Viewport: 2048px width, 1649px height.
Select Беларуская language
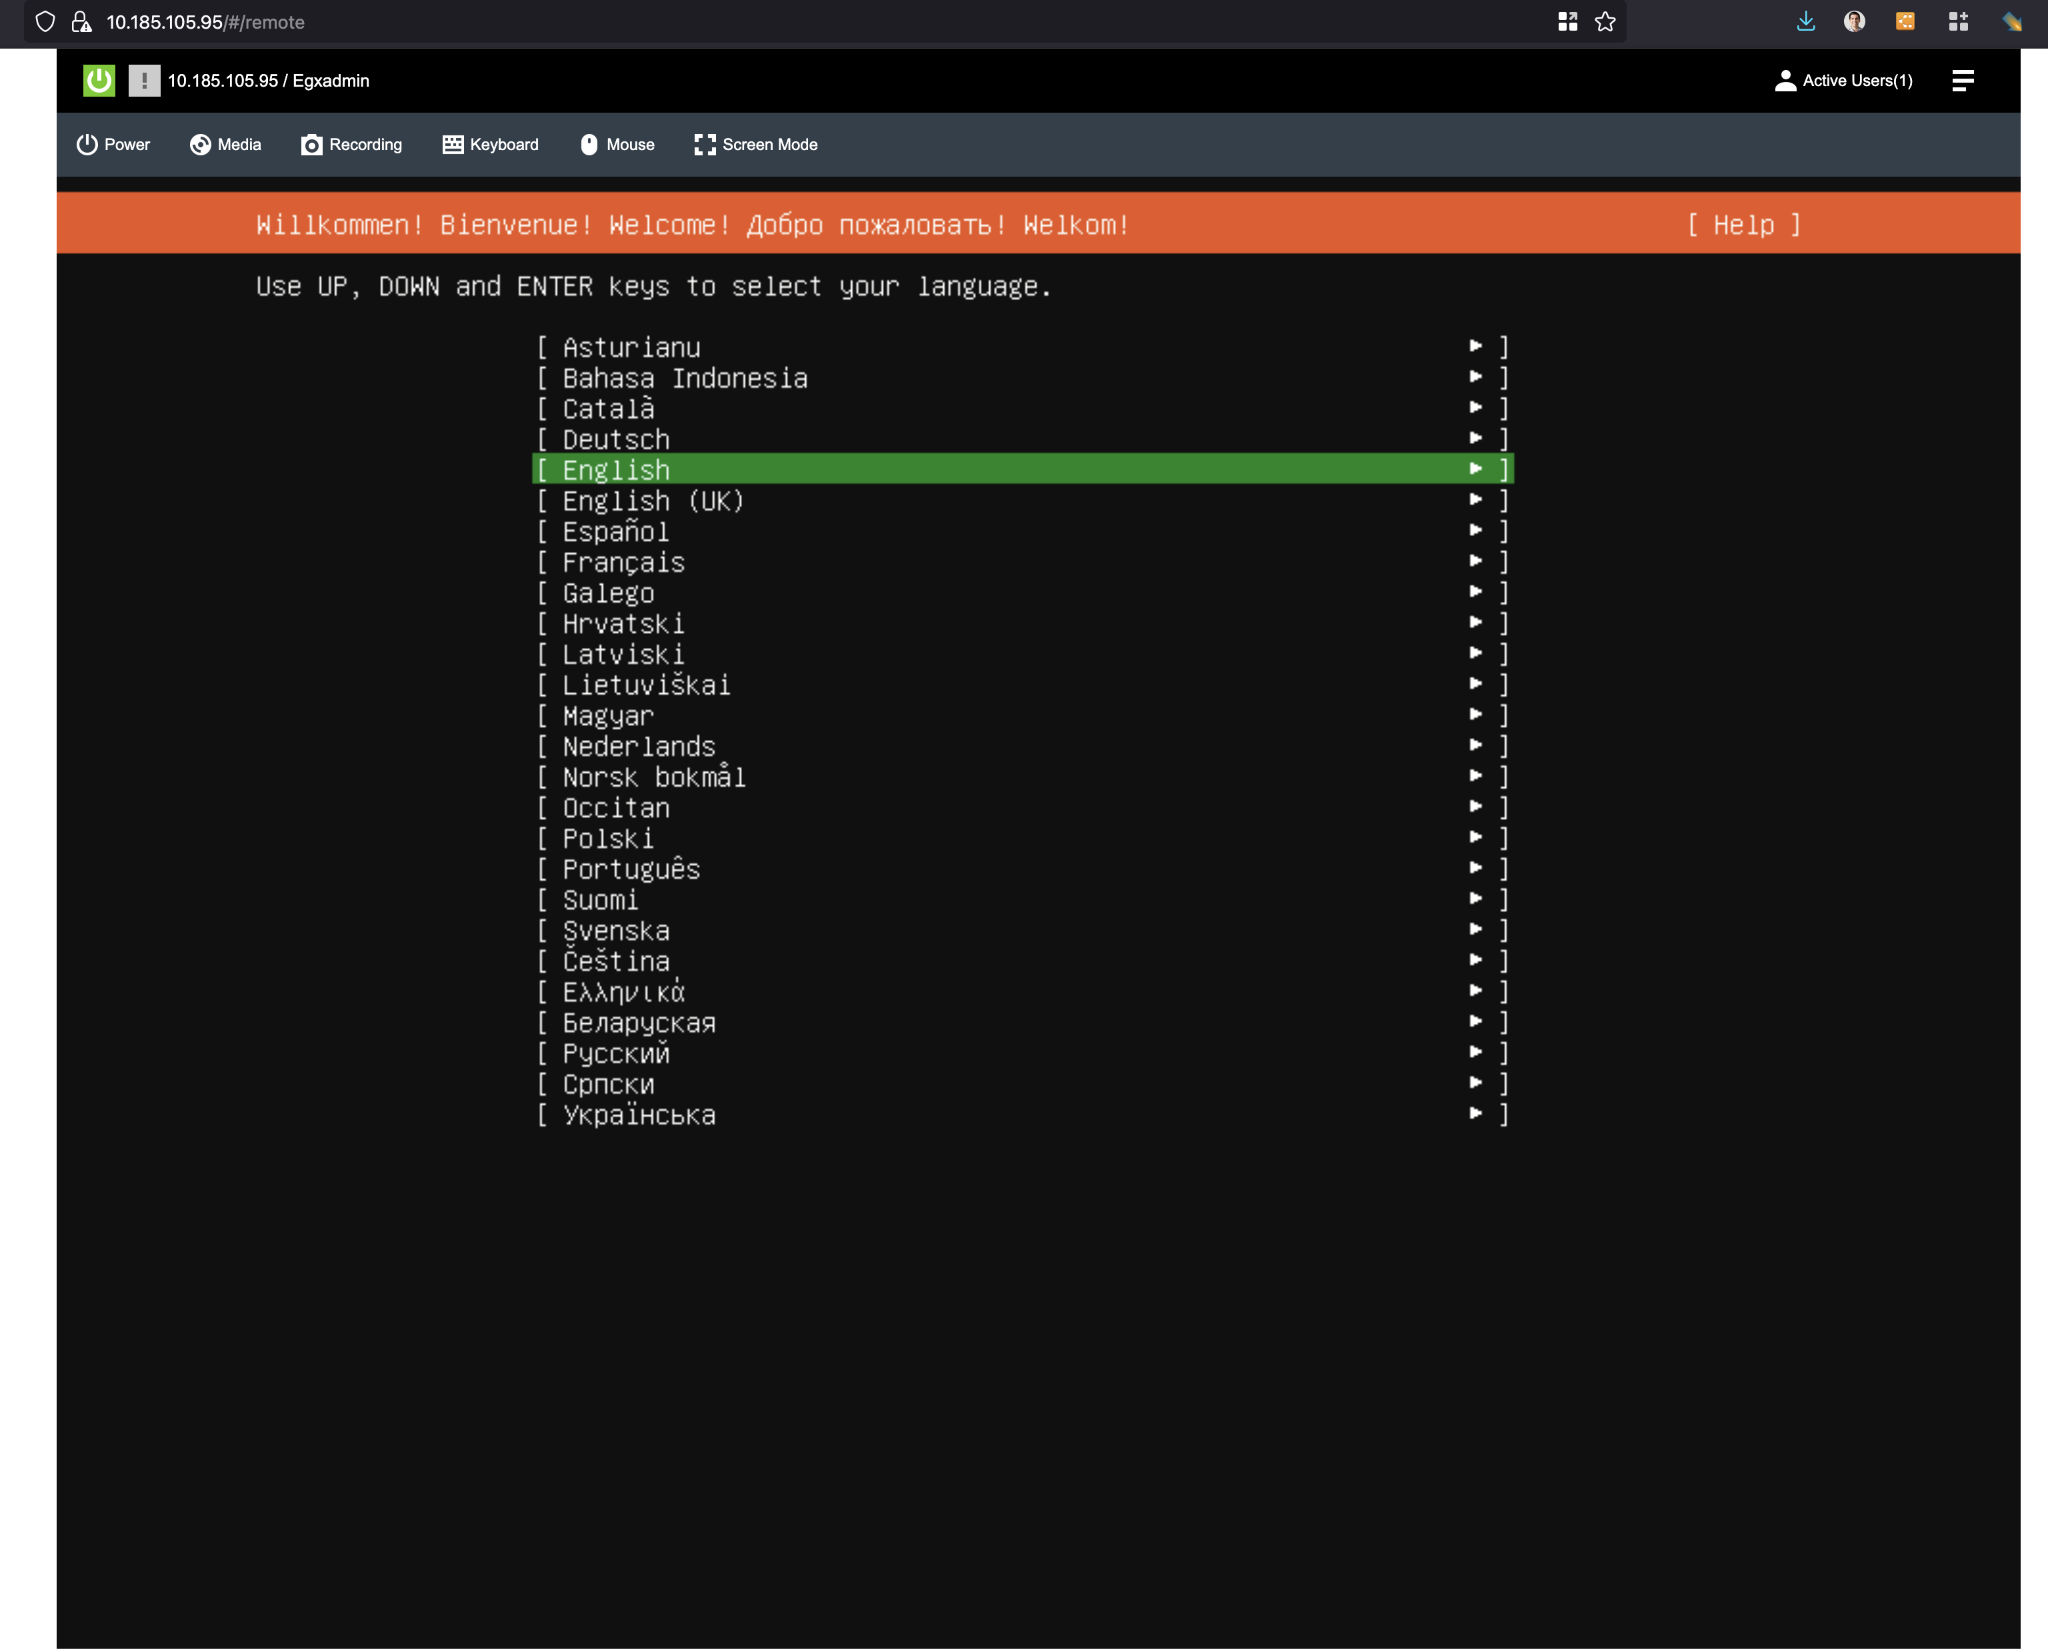point(1022,1022)
